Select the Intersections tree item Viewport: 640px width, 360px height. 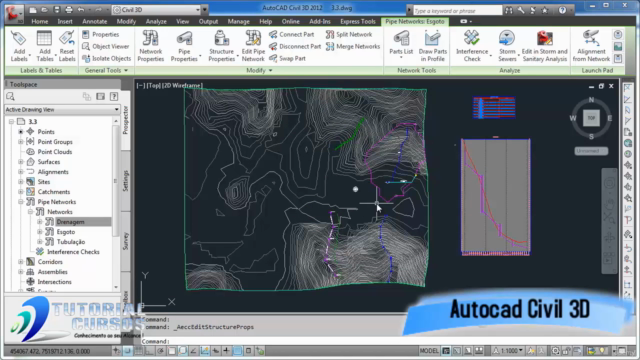click(54, 282)
